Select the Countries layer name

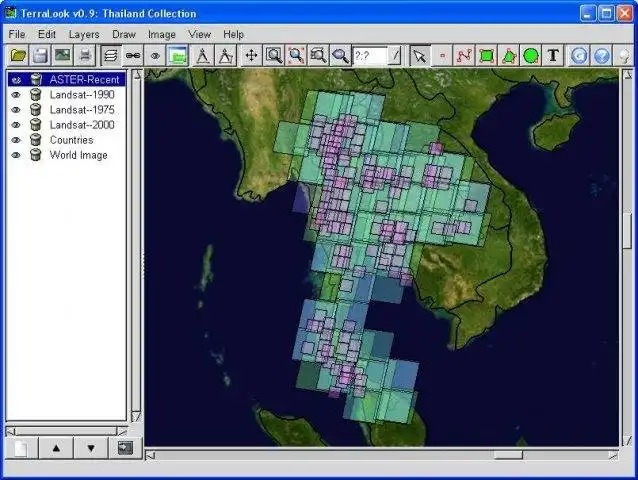(72, 140)
